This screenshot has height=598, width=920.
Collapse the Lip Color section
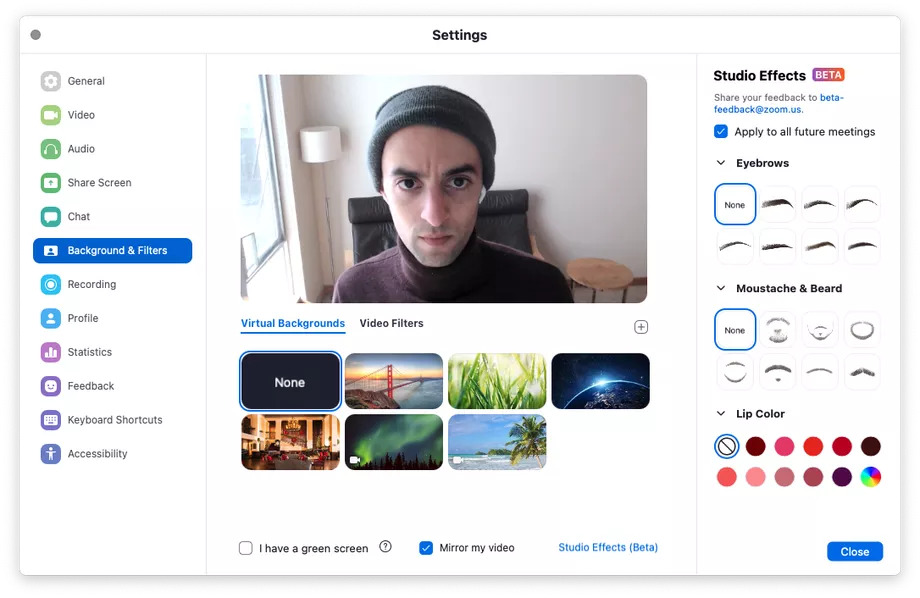[721, 414]
